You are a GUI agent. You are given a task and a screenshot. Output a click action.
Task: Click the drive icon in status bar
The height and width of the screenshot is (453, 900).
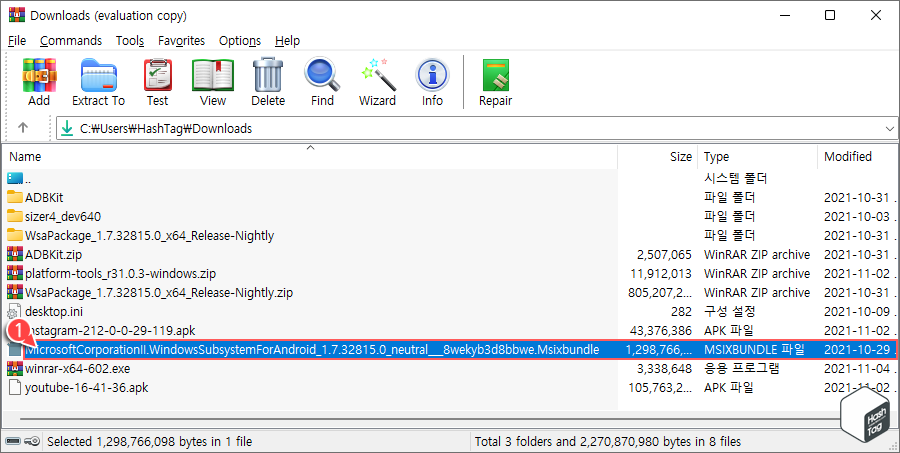tap(13, 441)
